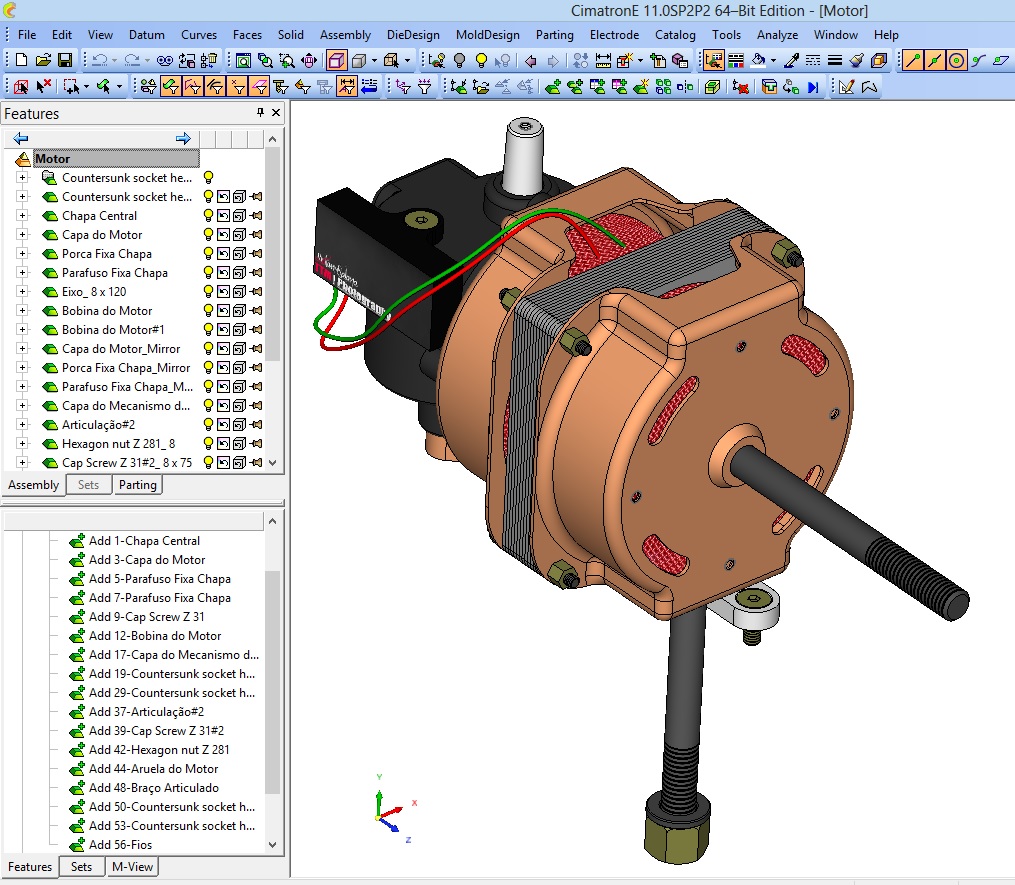Click the Undo arrow icon

100,60
